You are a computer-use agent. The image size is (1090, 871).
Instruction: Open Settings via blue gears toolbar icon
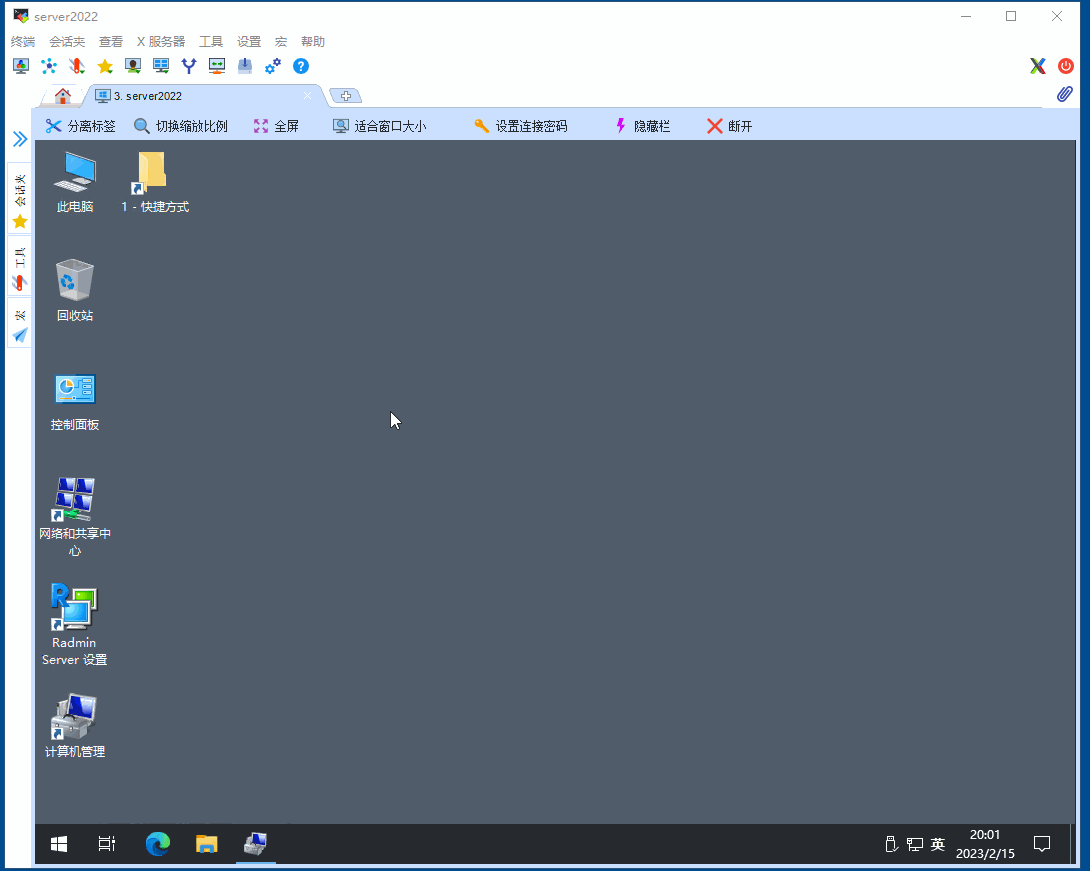(x=272, y=66)
